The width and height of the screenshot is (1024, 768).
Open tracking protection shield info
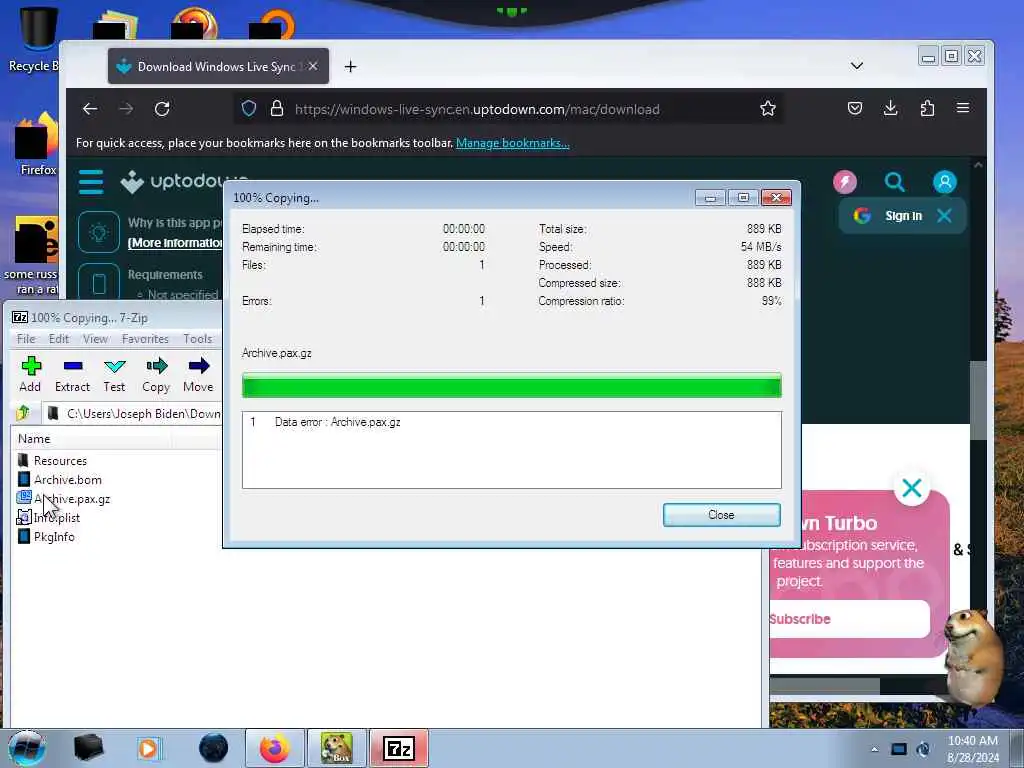pyautogui.click(x=249, y=108)
